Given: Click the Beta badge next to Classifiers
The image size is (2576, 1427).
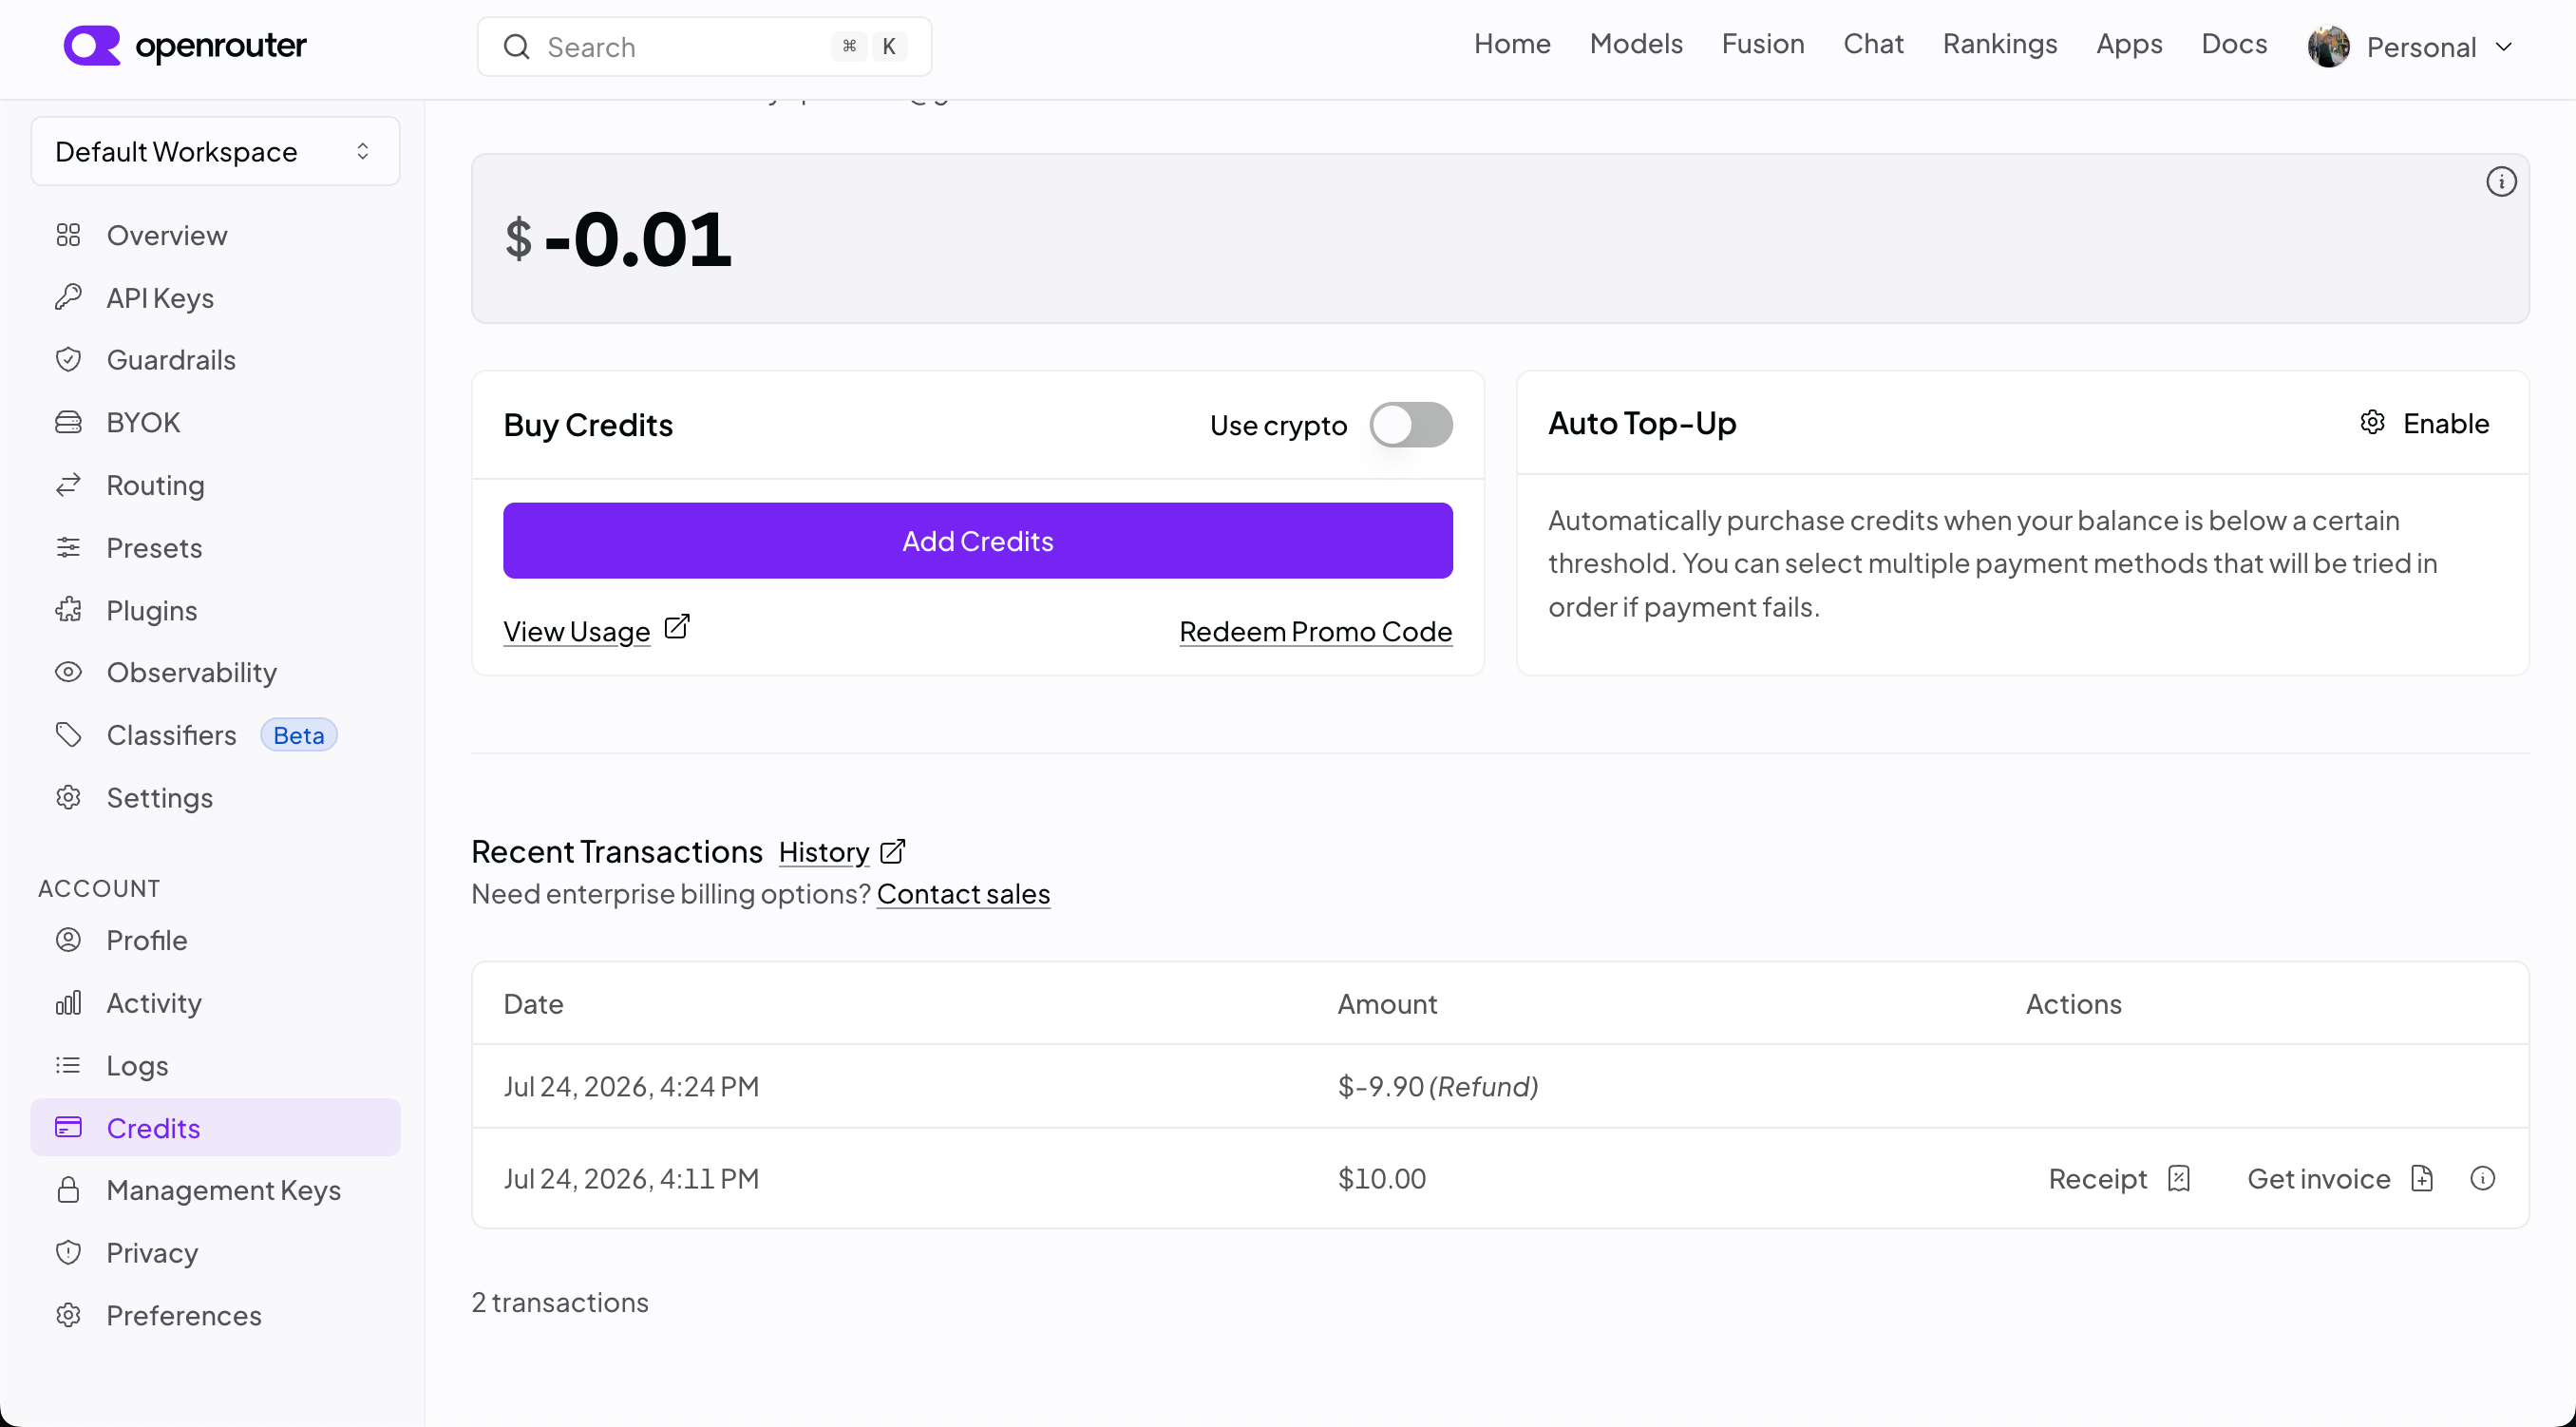Looking at the screenshot, I should 298,735.
